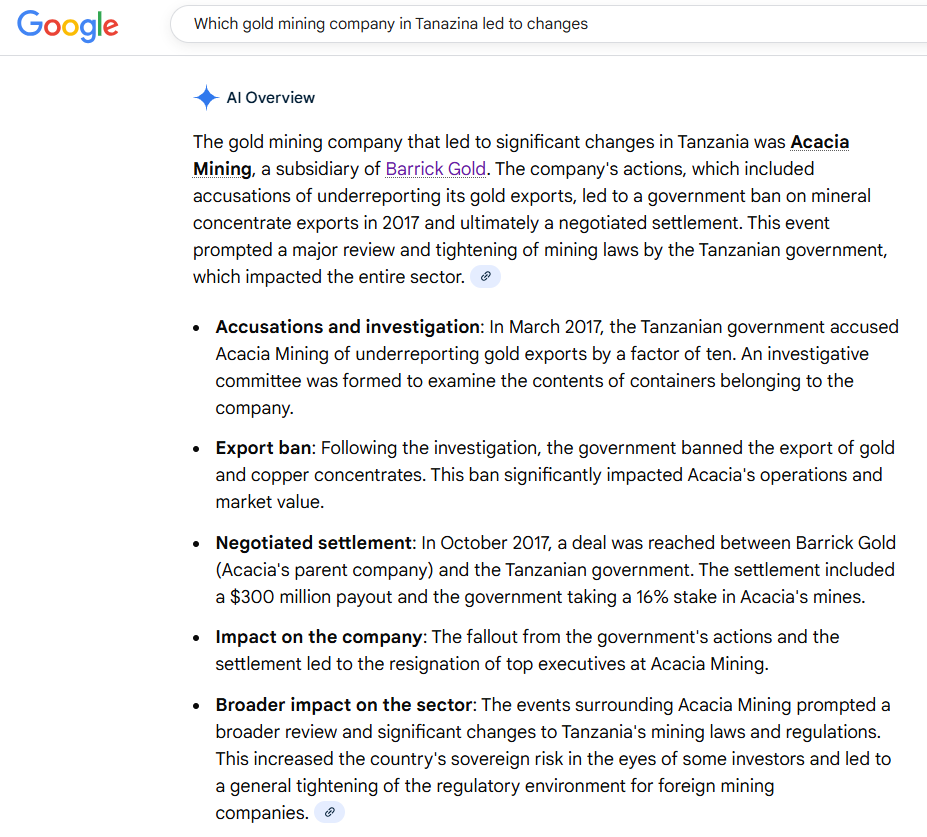Click the AI Overview sparkle icon
Viewport: 927px width, 837px height.
click(206, 98)
